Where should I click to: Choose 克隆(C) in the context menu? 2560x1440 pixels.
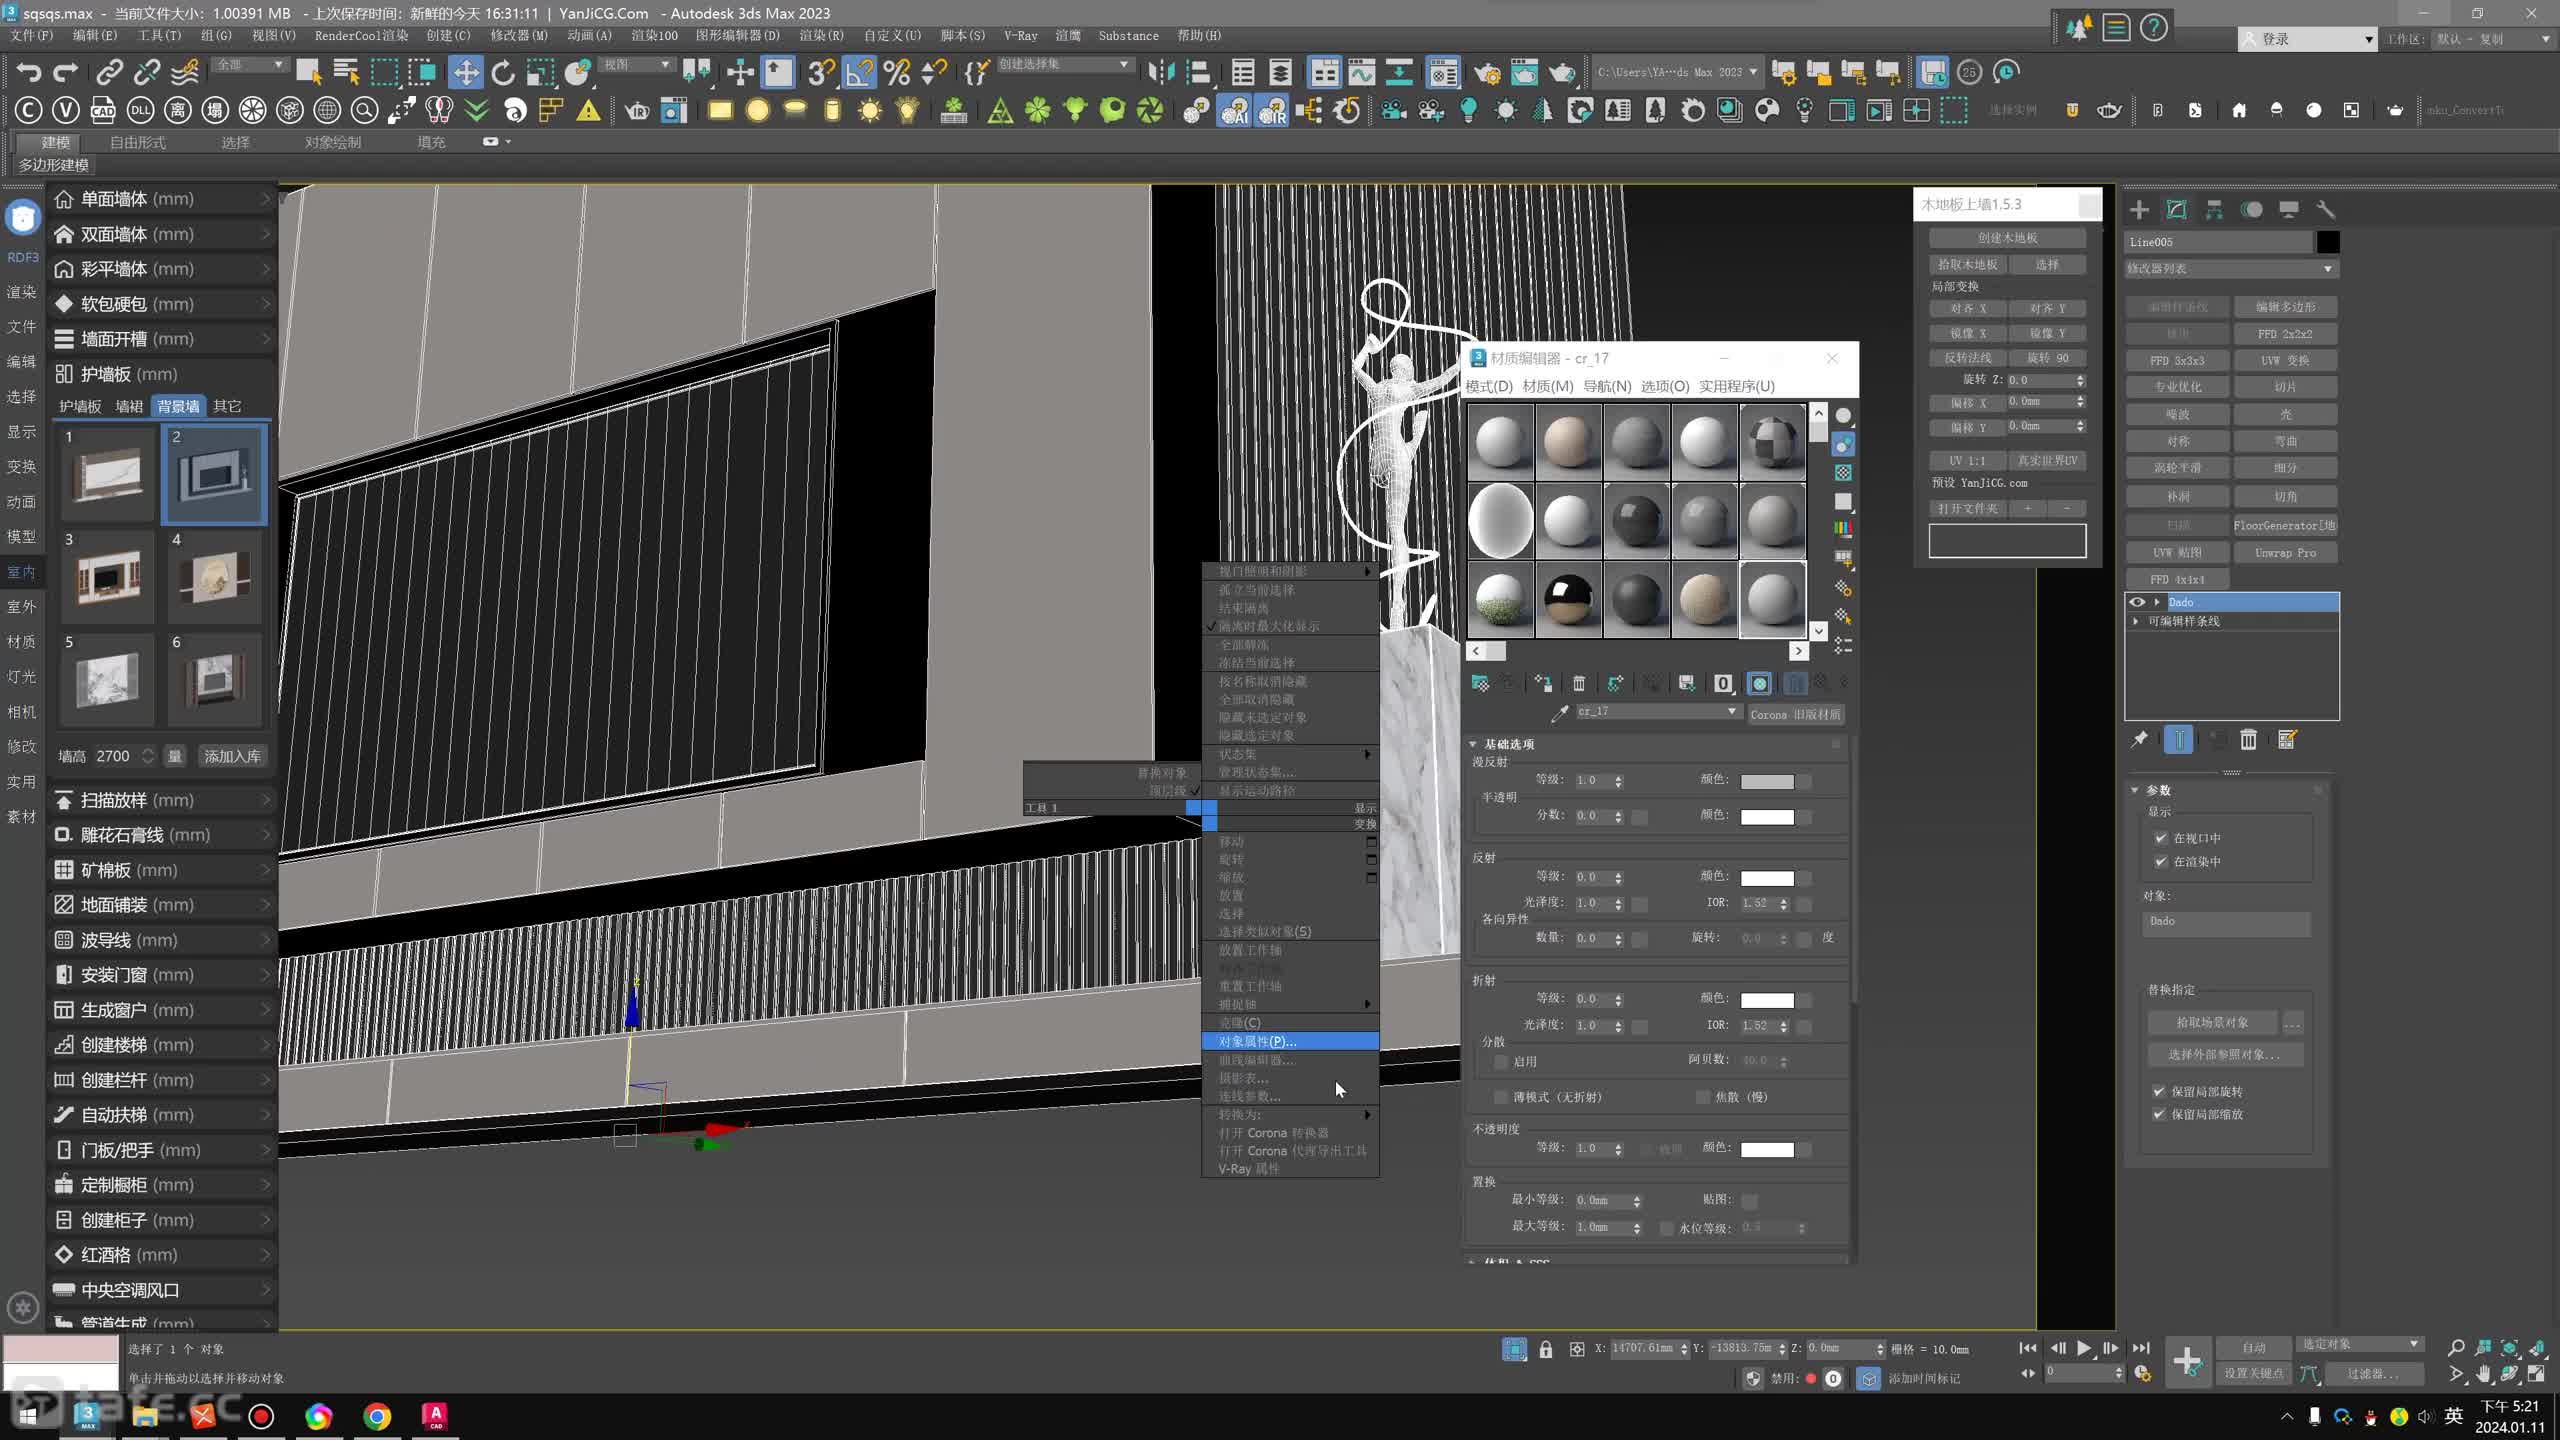(x=1290, y=1023)
